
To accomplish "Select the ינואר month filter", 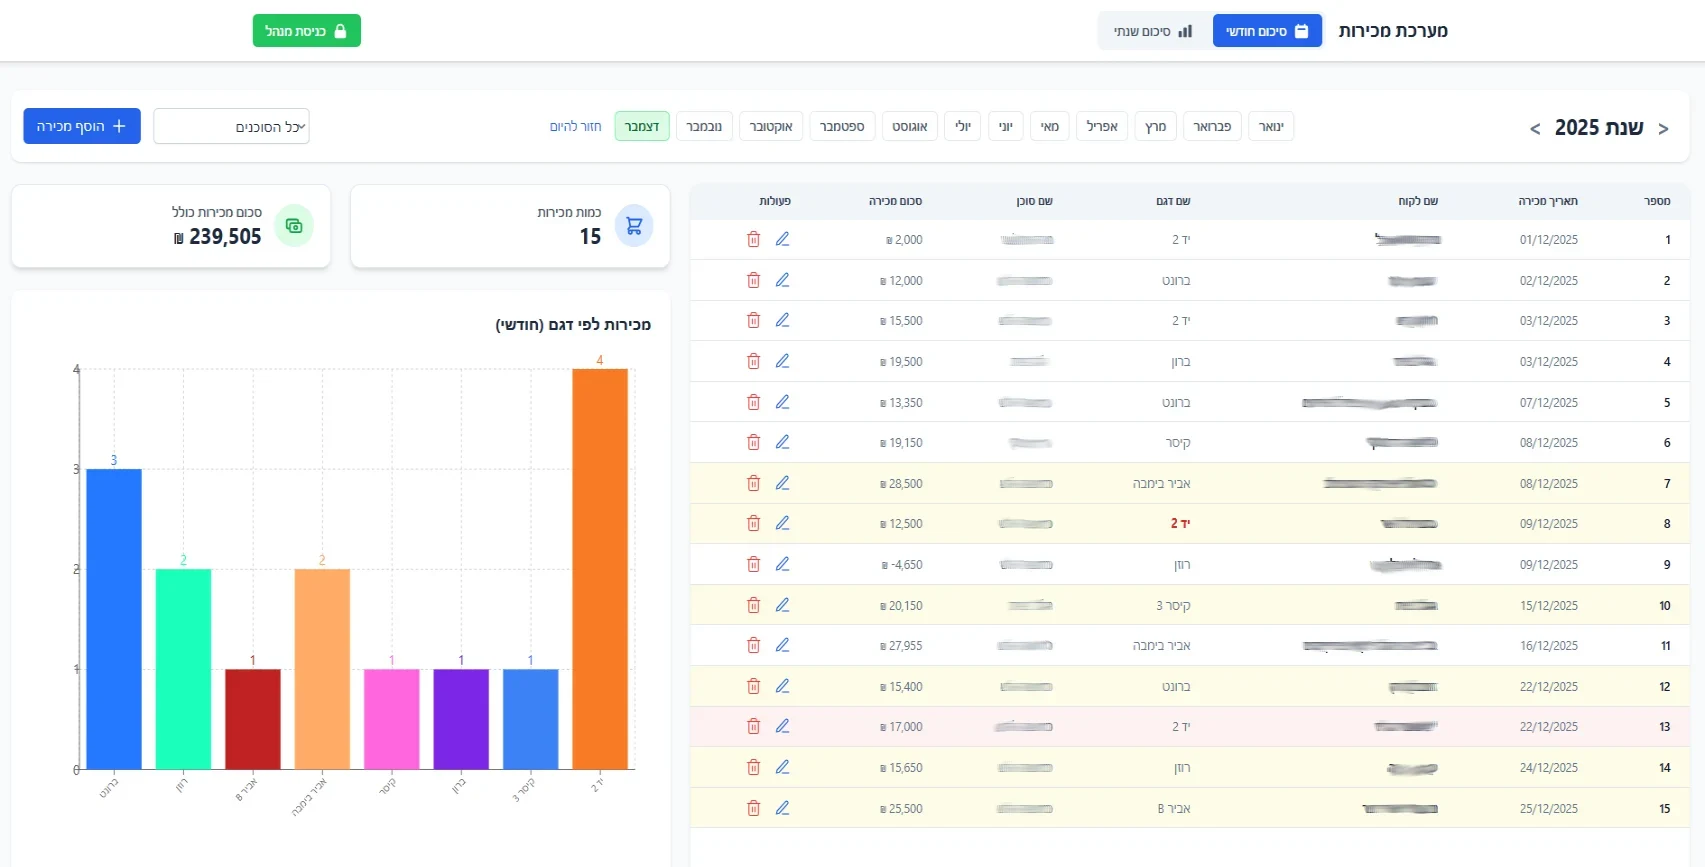I will pyautogui.click(x=1271, y=127).
